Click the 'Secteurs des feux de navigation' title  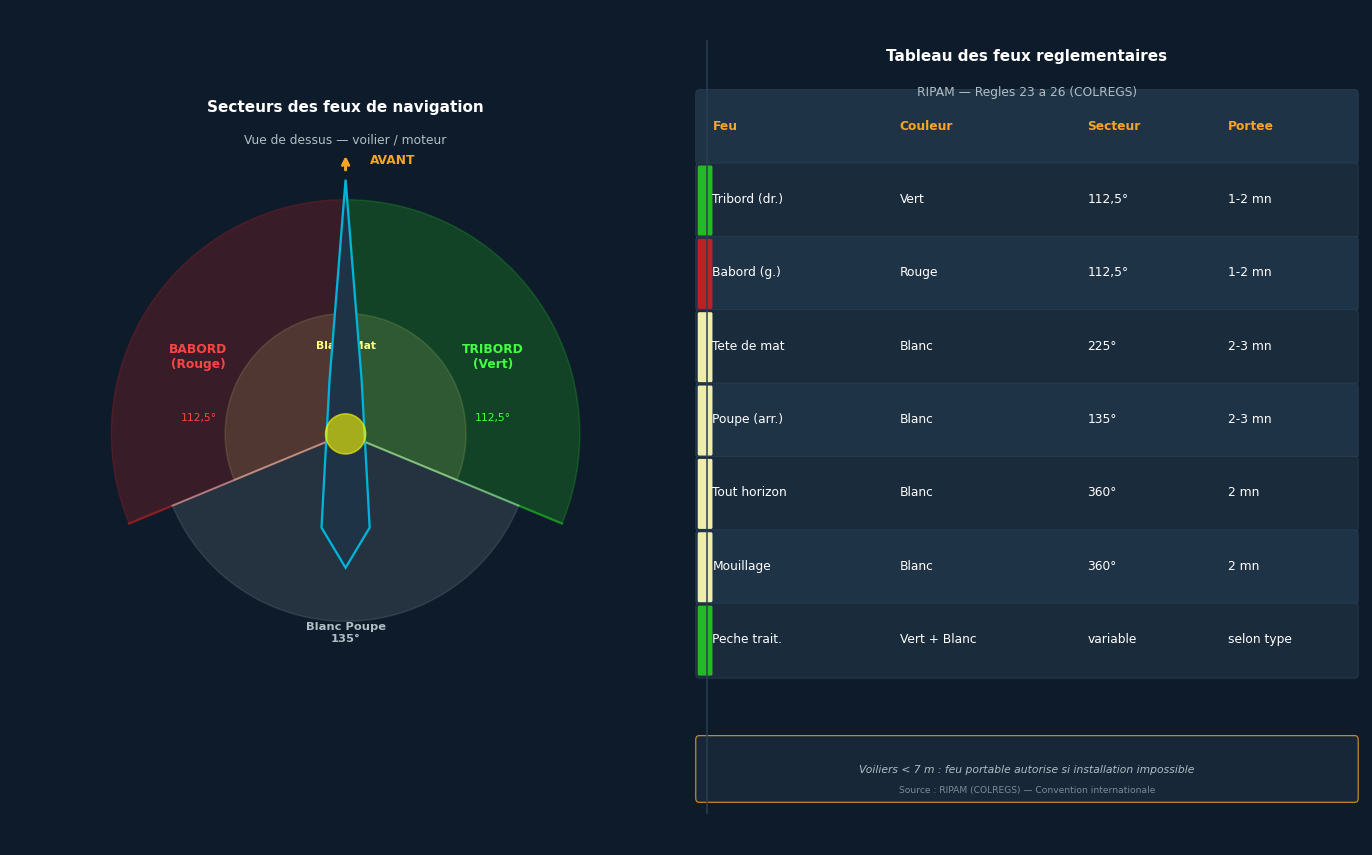(345, 108)
